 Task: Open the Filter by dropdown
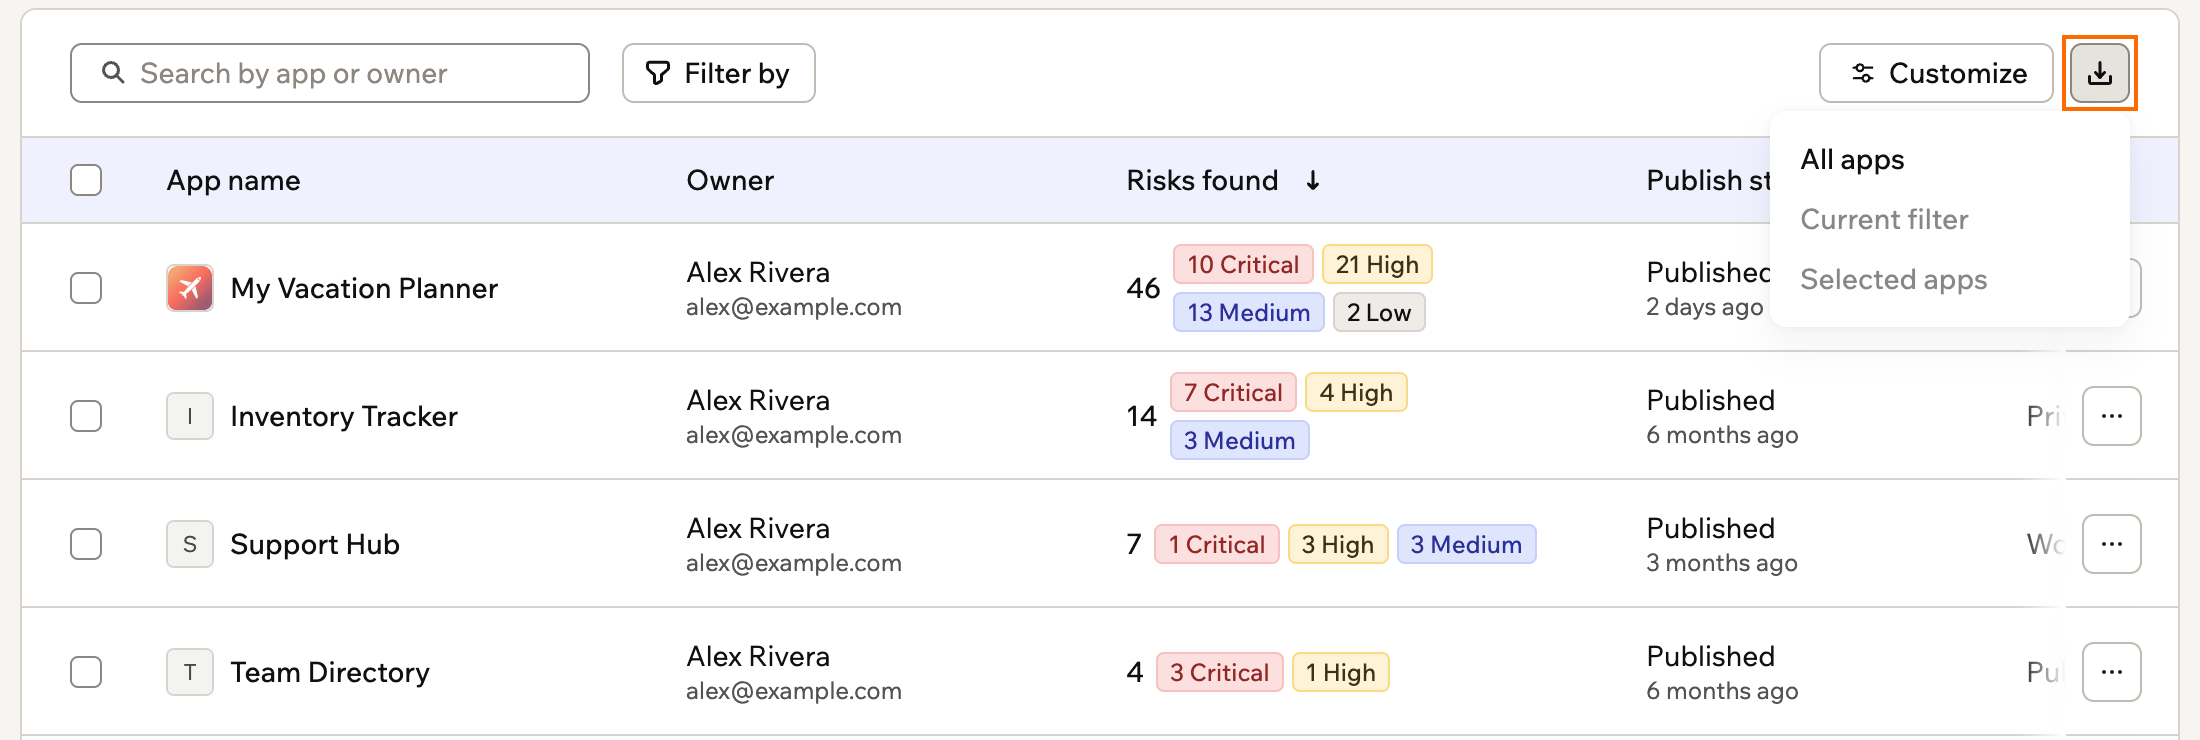click(x=718, y=73)
